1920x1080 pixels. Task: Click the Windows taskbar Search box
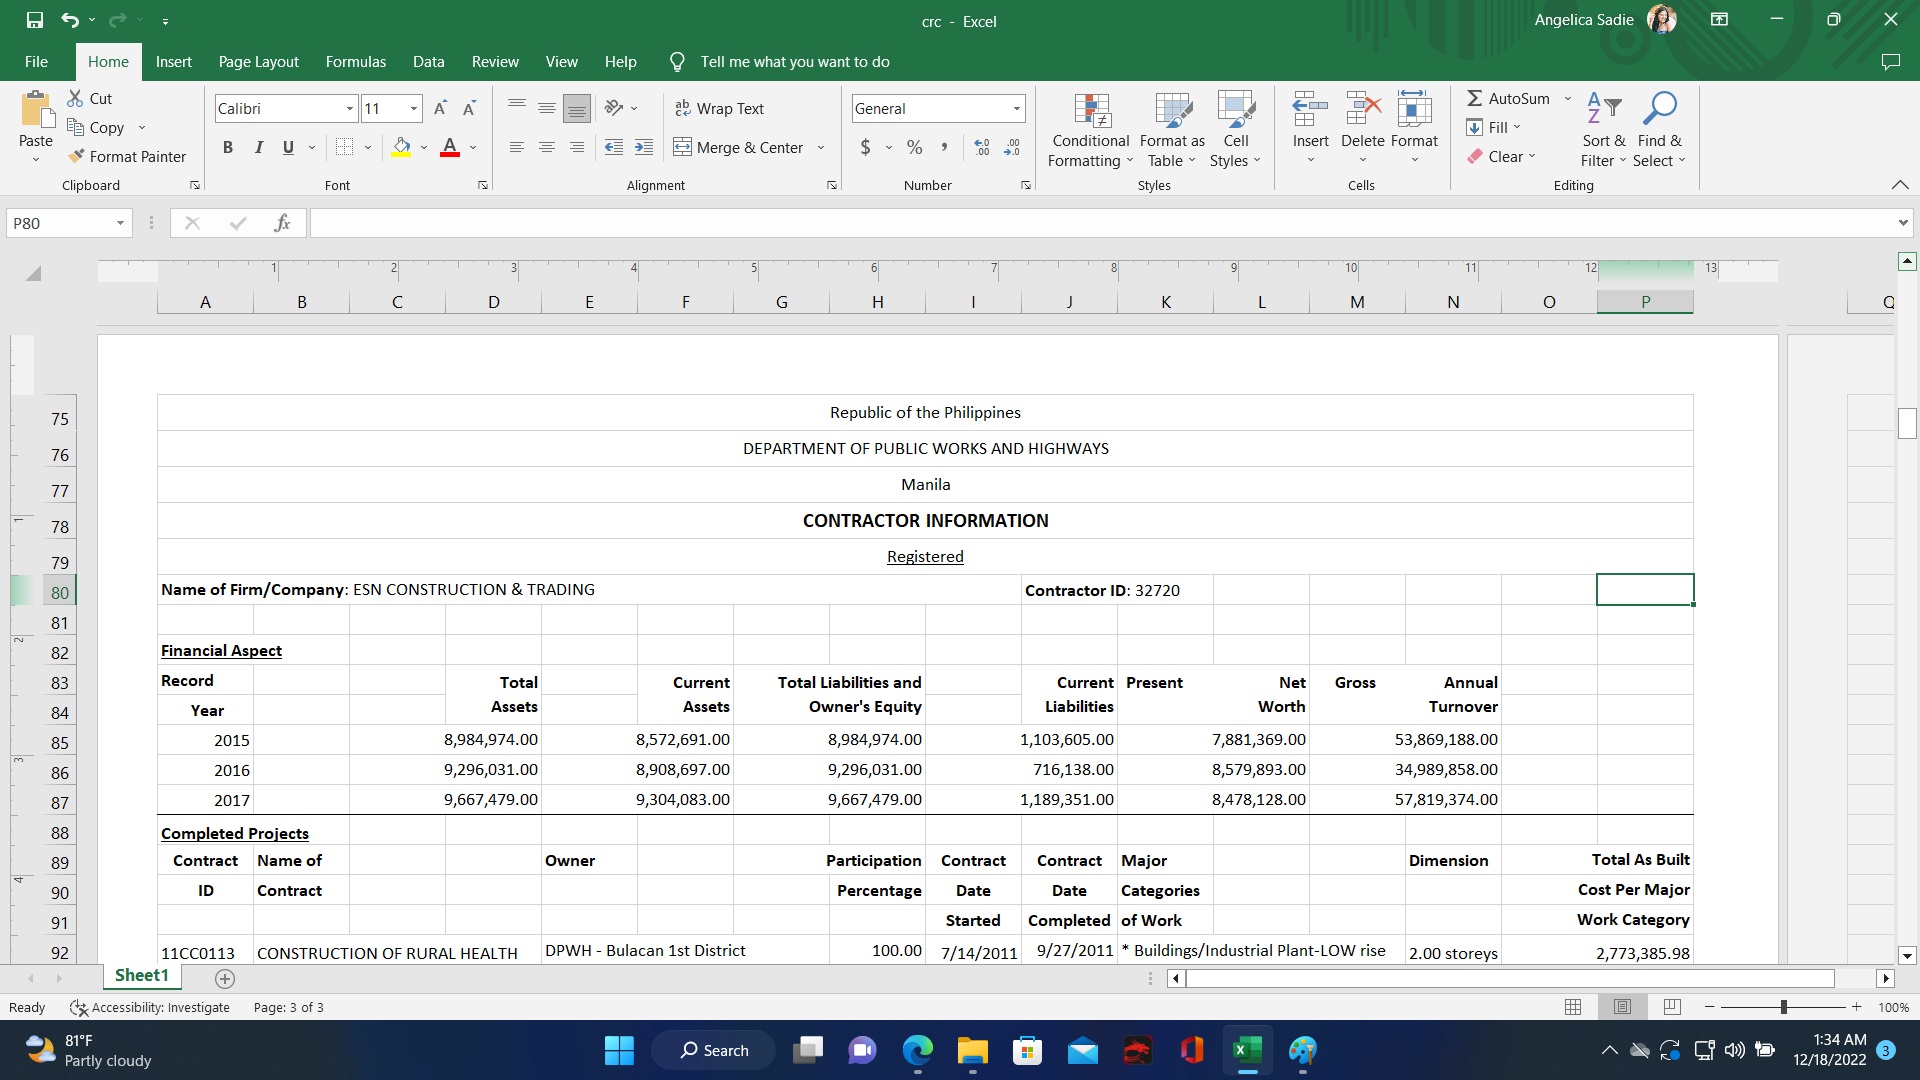714,1050
